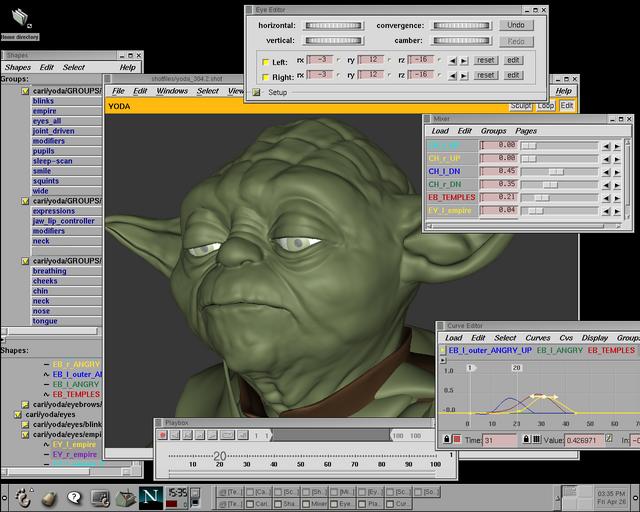Open the Curves menu in Curve Editor
The width and height of the screenshot is (640, 512).
(538, 338)
